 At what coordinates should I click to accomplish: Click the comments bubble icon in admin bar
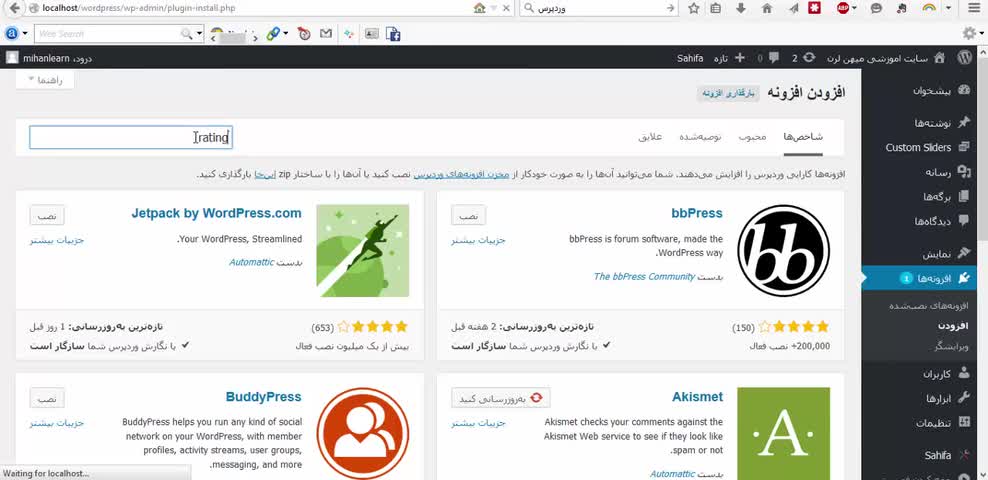[774, 58]
